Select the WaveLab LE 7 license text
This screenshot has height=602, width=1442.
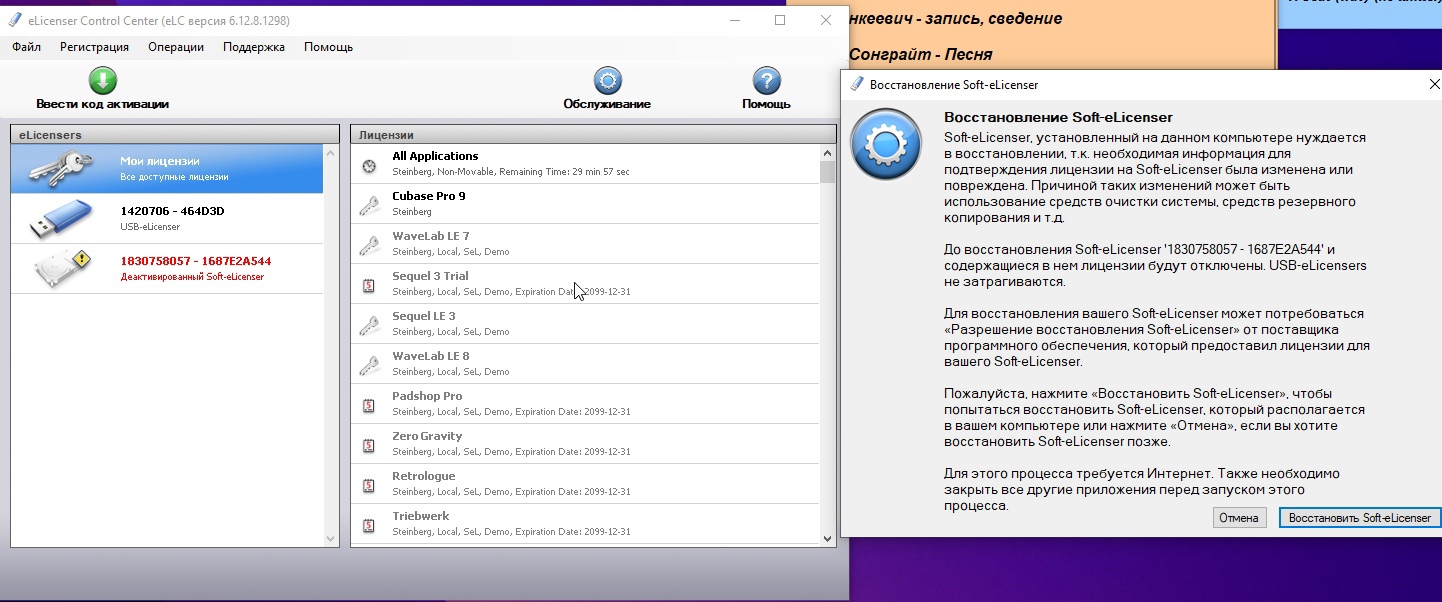pos(430,236)
